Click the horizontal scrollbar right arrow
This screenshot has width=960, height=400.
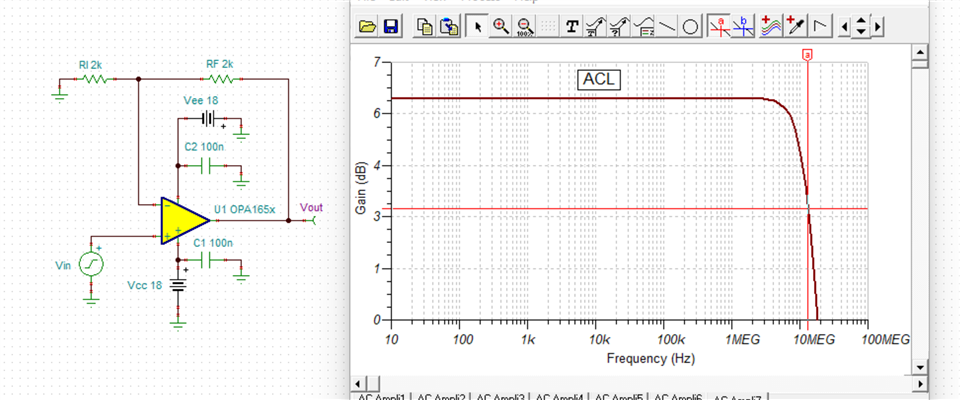918,383
